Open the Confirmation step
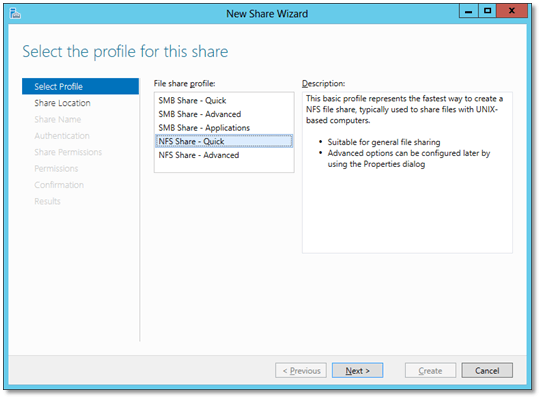Screen dimensions: 541x399 [x=59, y=185]
